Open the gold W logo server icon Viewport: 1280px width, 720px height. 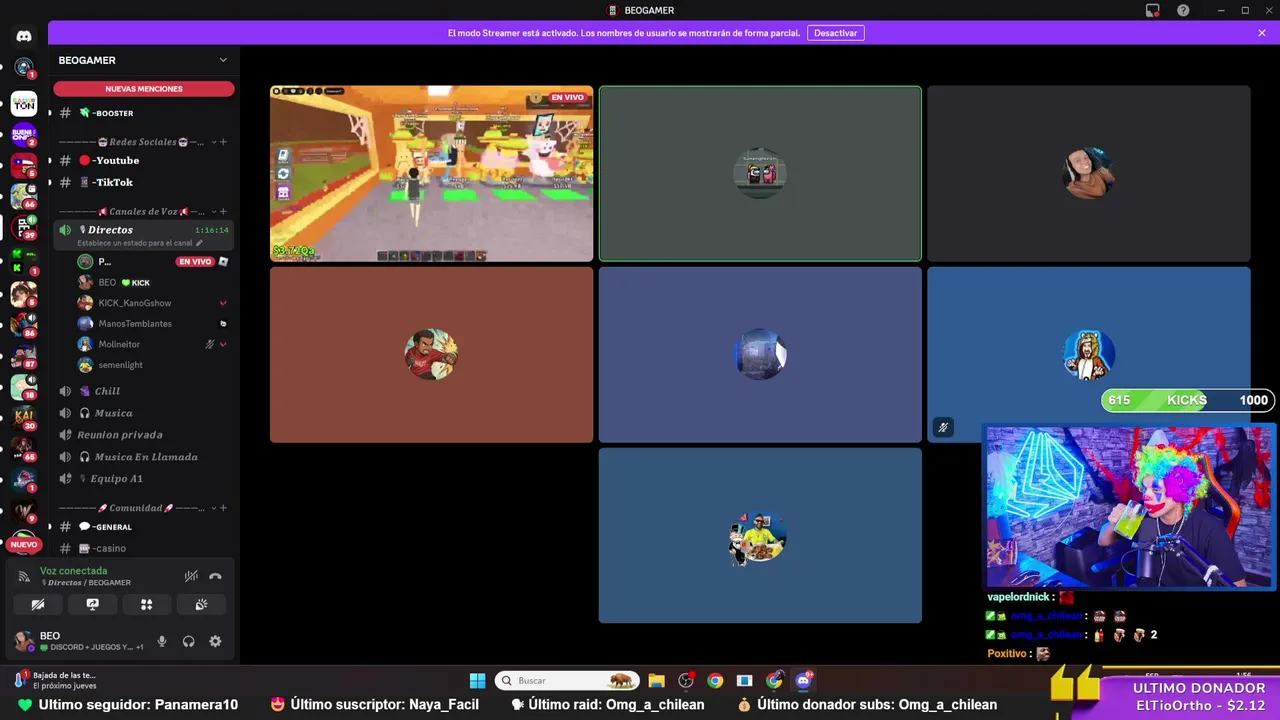point(24,510)
